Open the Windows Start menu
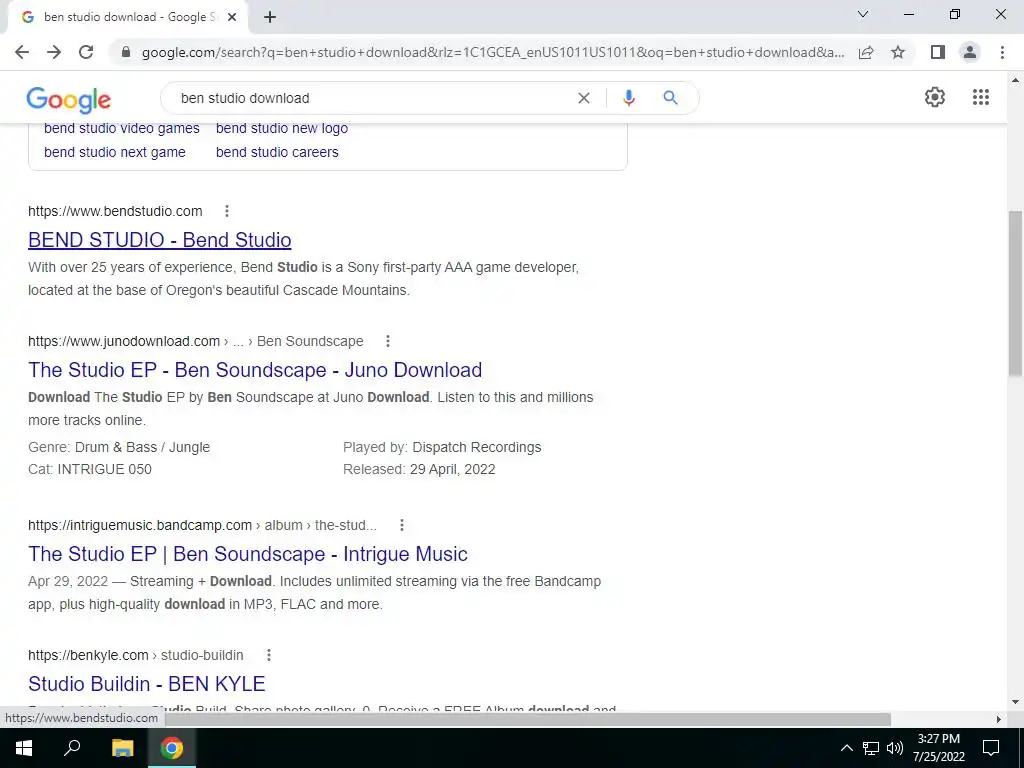 24,748
